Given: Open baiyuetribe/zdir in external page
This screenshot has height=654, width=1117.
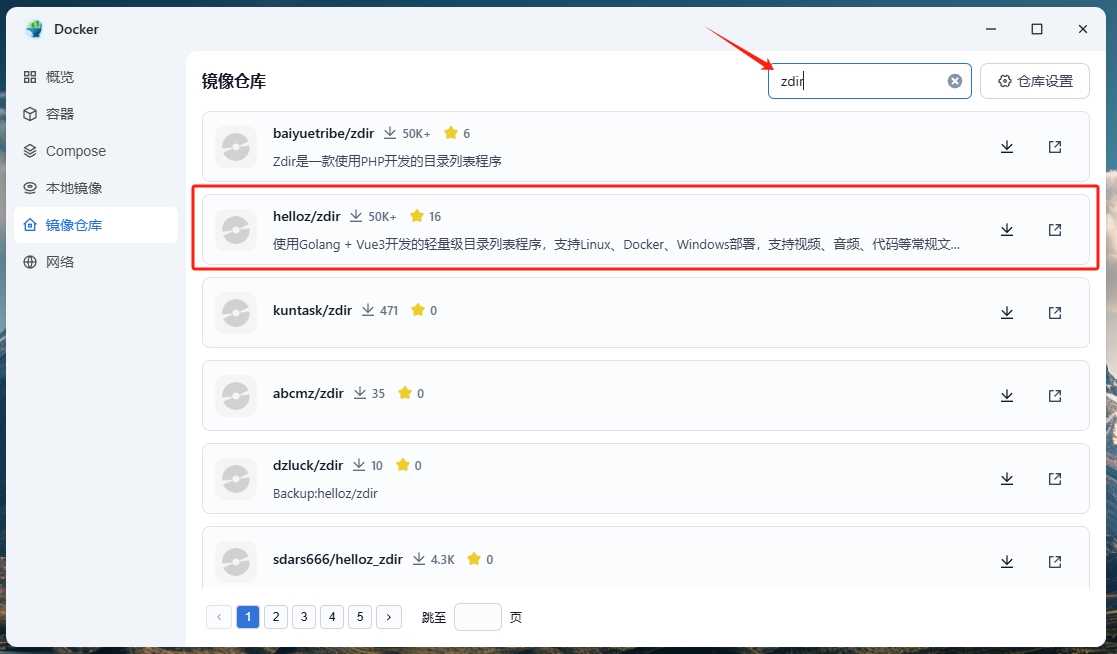Looking at the screenshot, I should (x=1055, y=147).
